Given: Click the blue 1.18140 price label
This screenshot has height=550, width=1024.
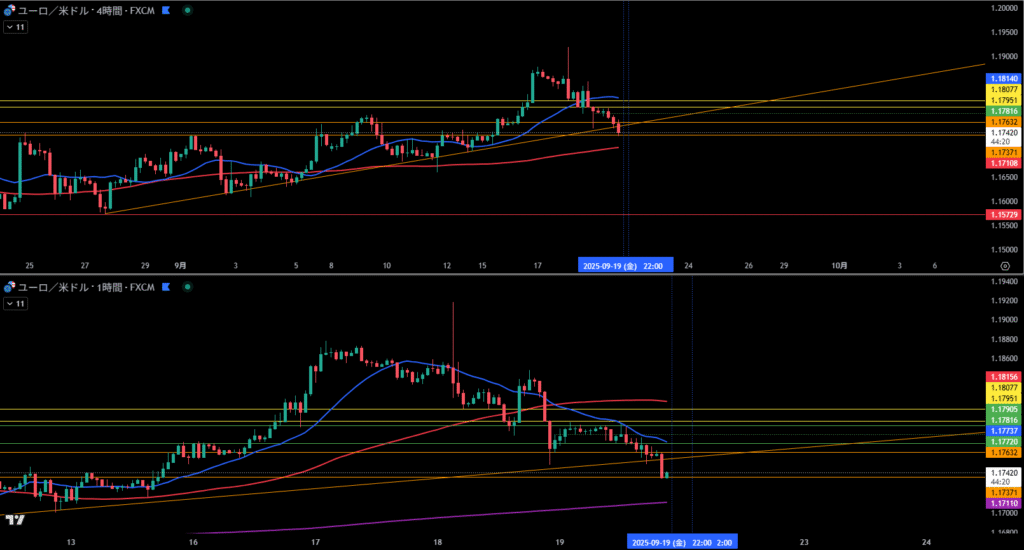Looking at the screenshot, I should point(1003,78).
